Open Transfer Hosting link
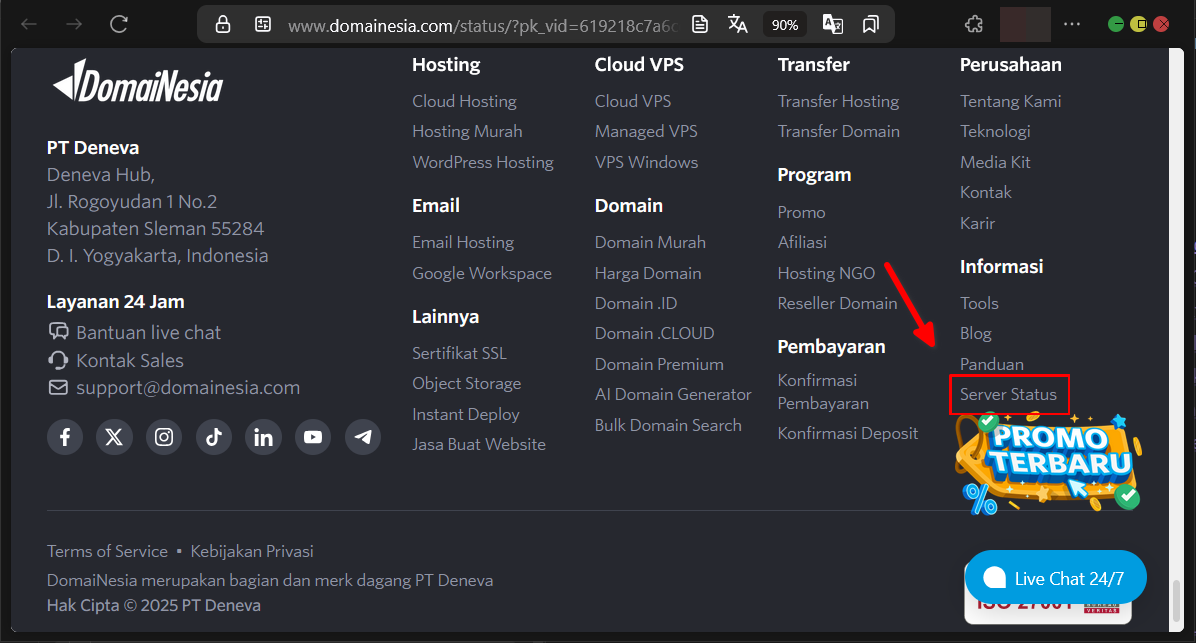The height and width of the screenshot is (643, 1196). (x=838, y=101)
